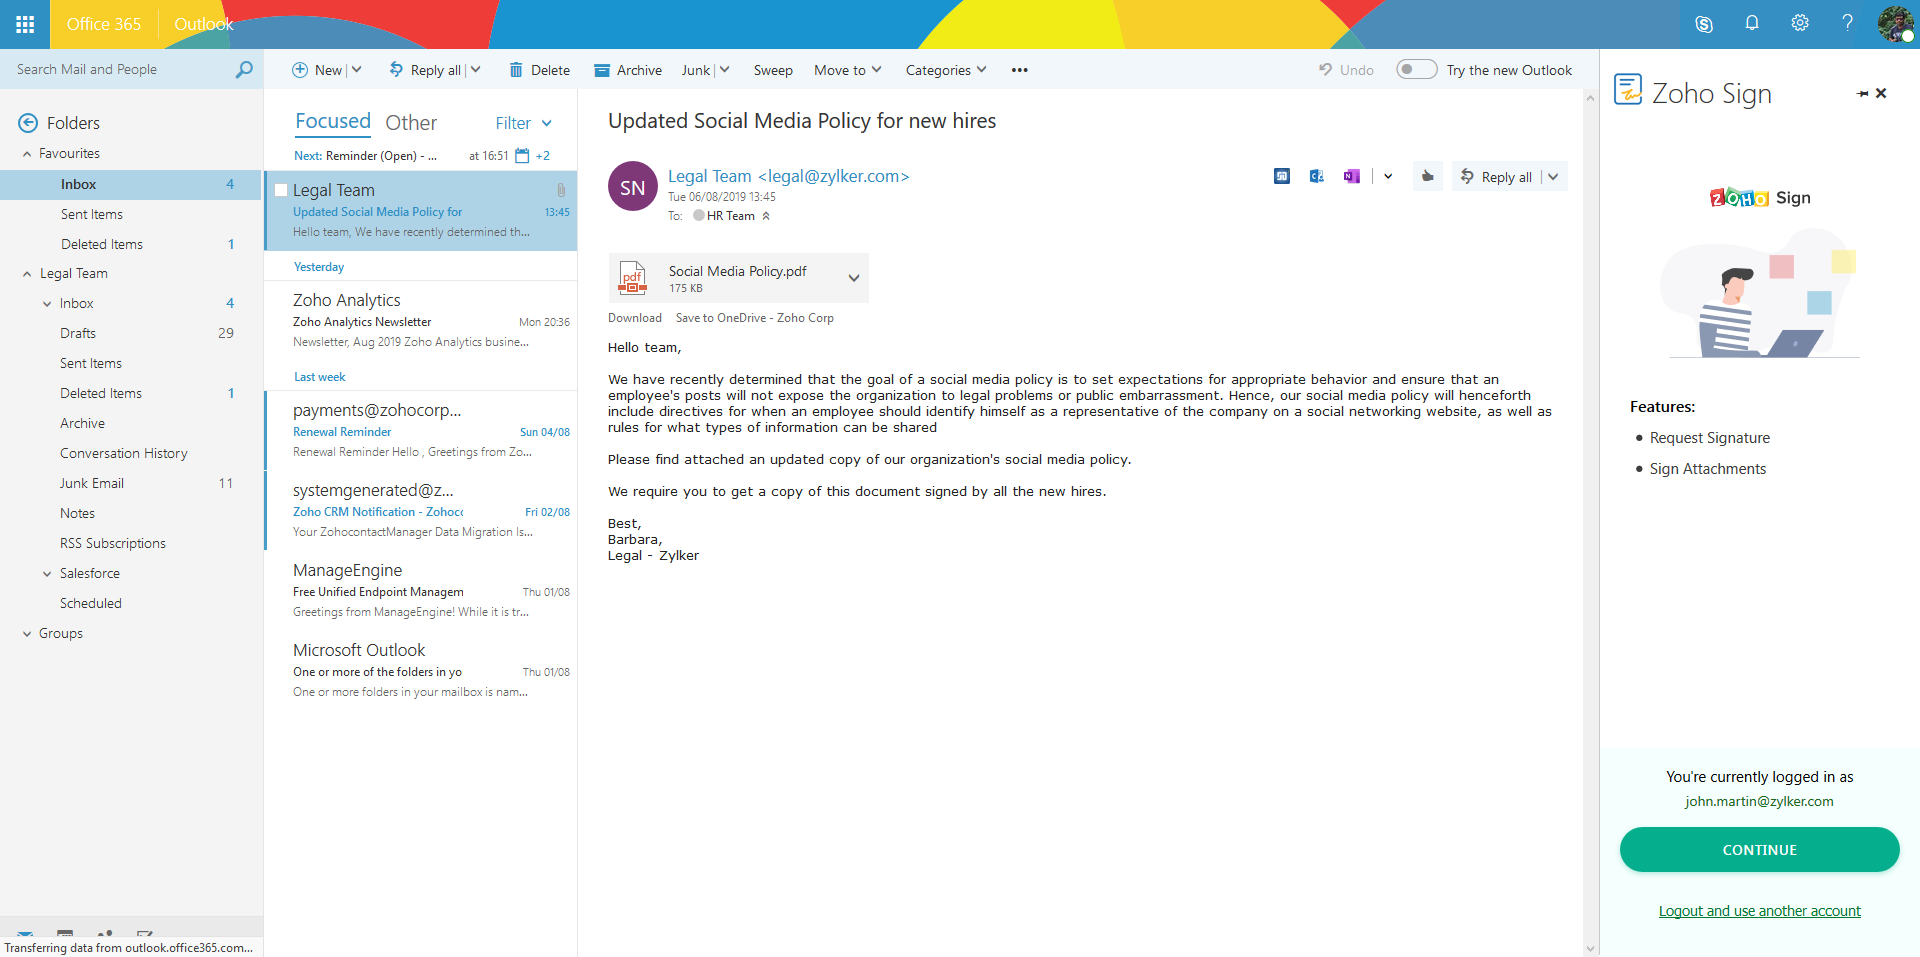This screenshot has width=1920, height=957.
Task: Expand recipients next to HR Team
Action: [x=766, y=216]
